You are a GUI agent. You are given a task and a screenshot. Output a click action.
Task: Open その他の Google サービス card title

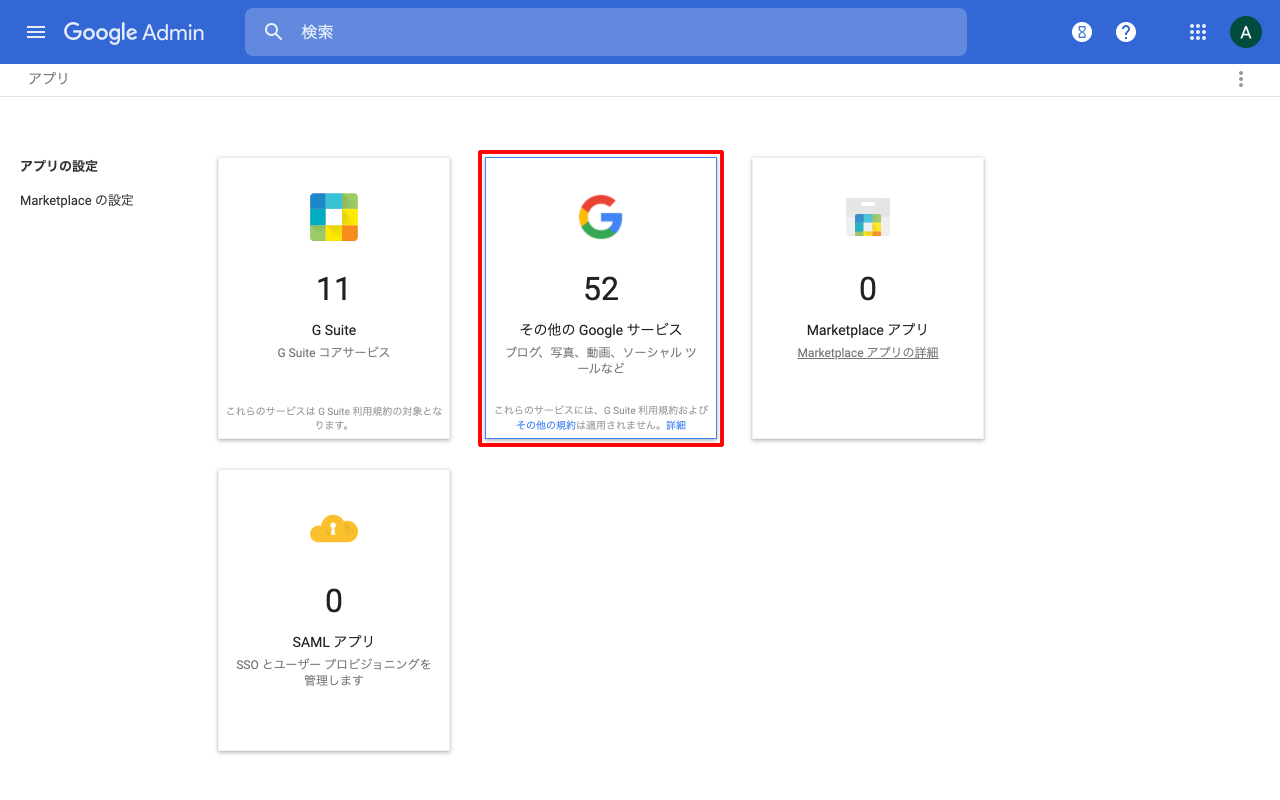601,330
